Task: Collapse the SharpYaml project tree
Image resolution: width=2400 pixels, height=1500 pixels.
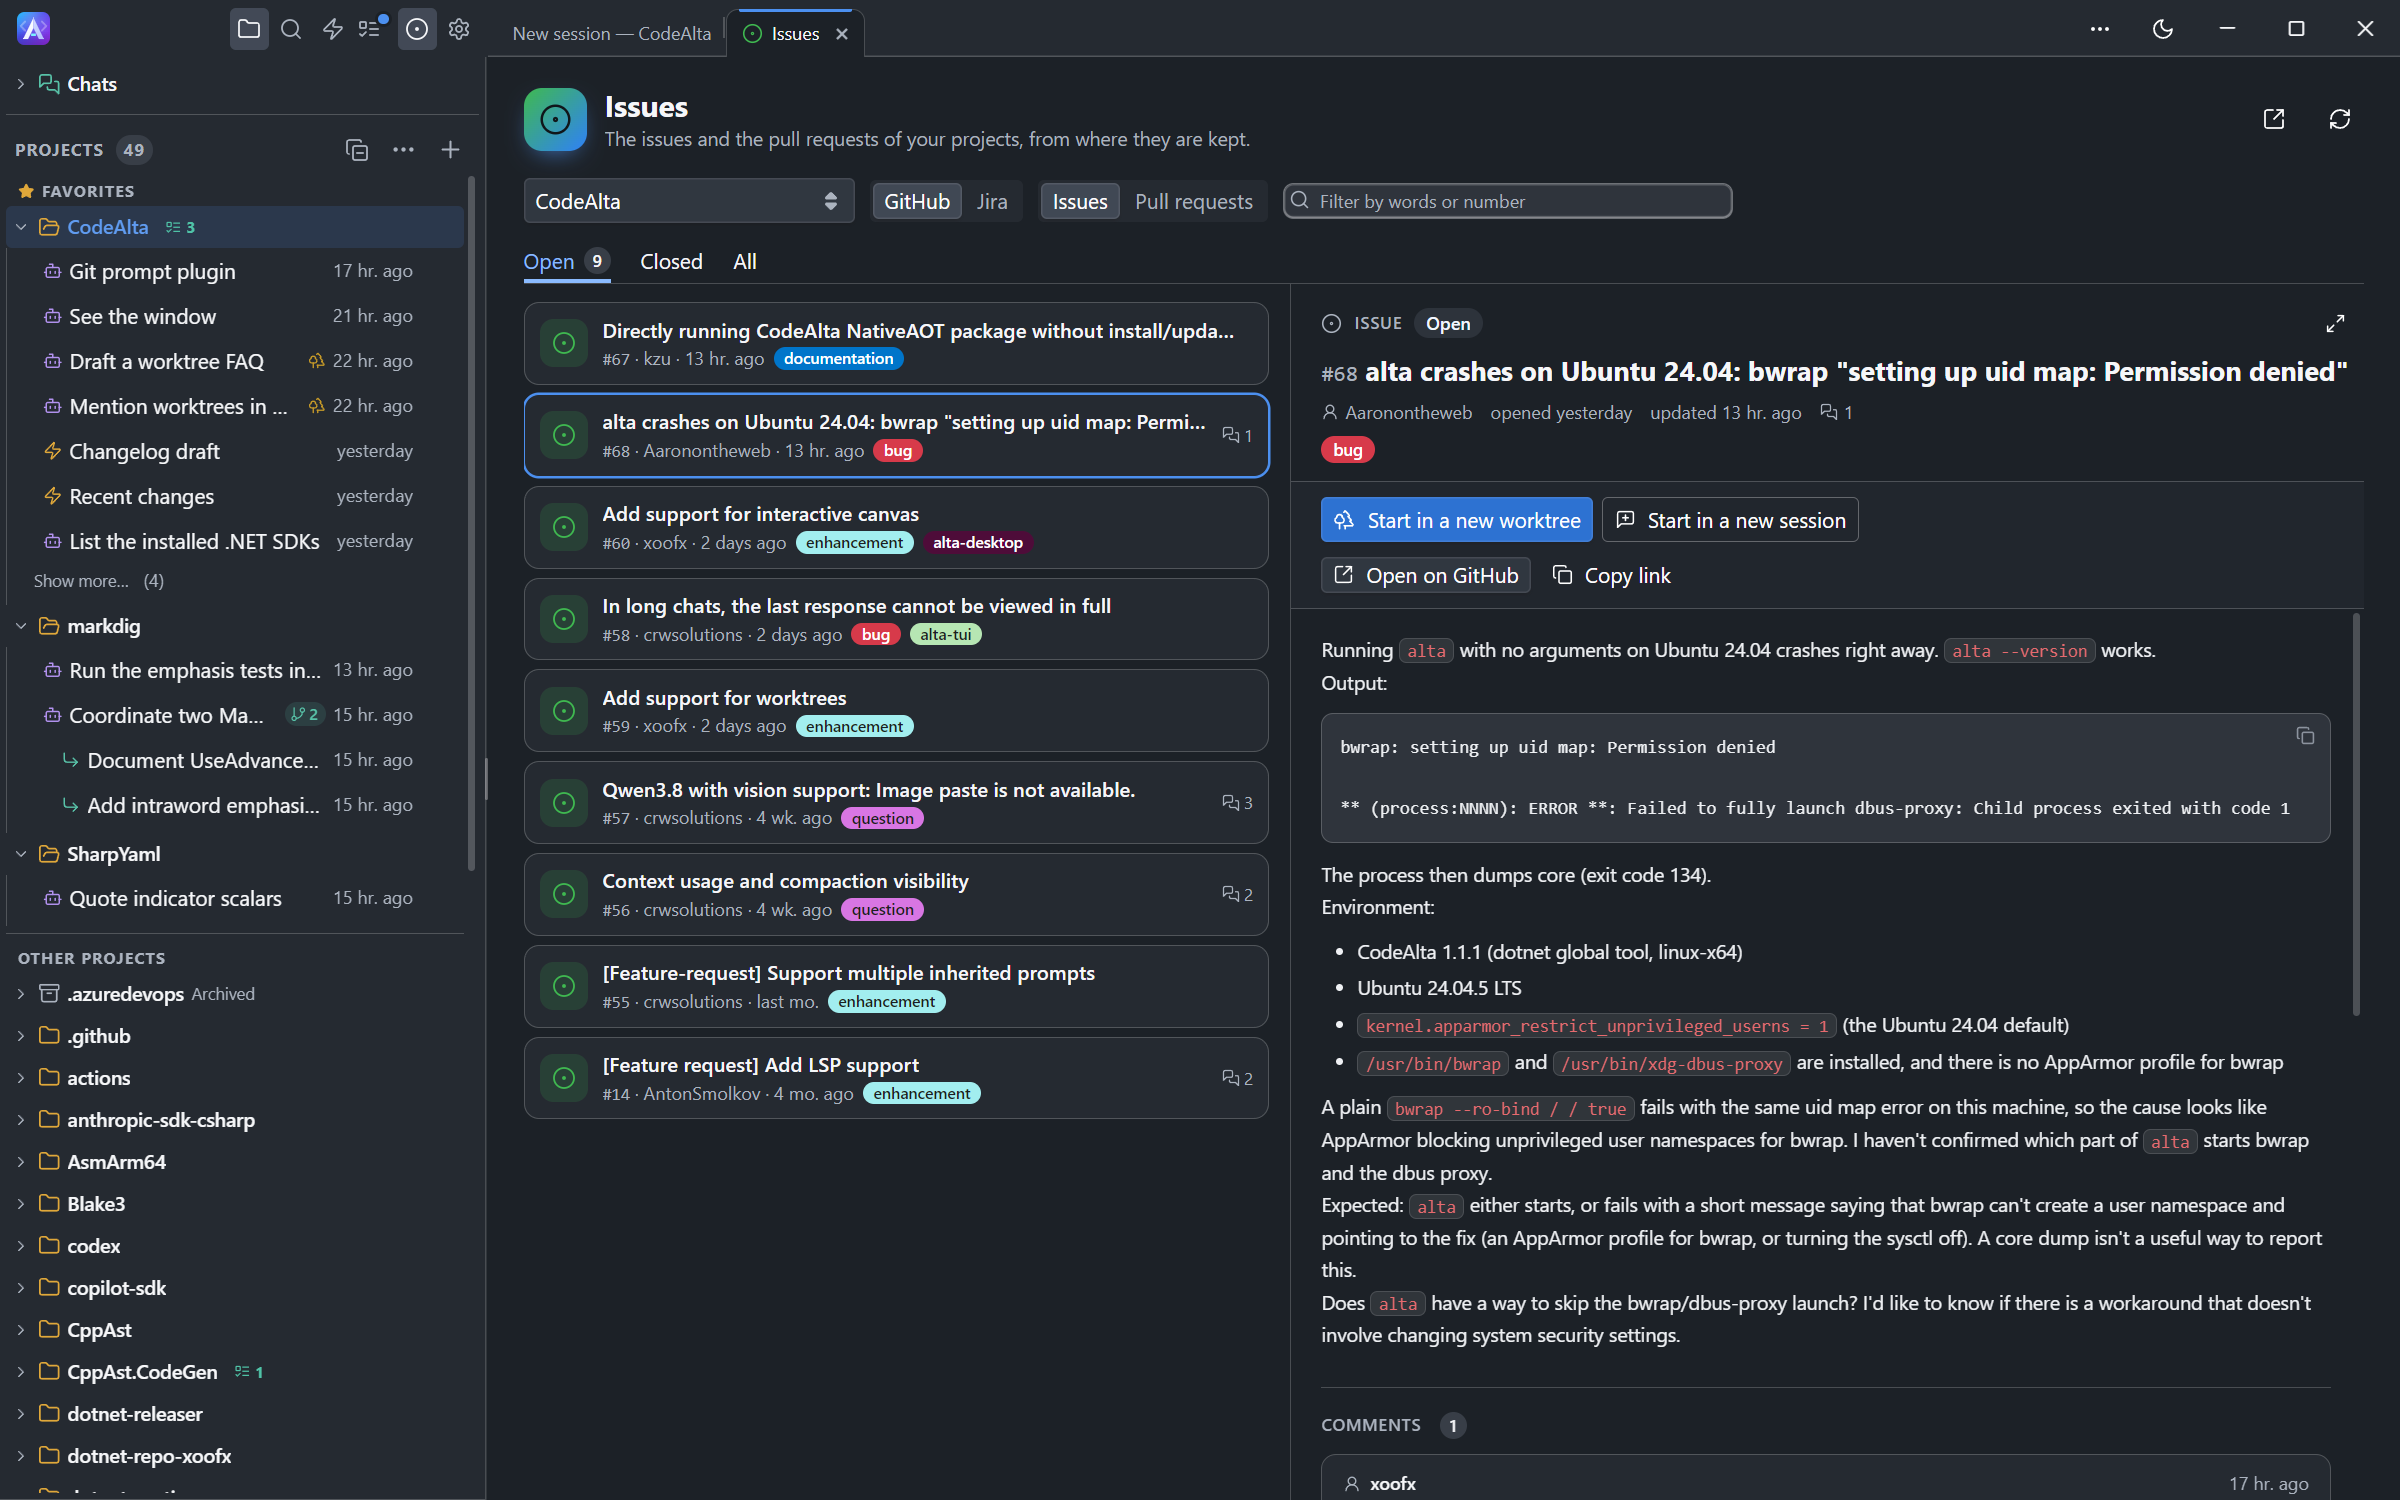Action: coord(20,854)
